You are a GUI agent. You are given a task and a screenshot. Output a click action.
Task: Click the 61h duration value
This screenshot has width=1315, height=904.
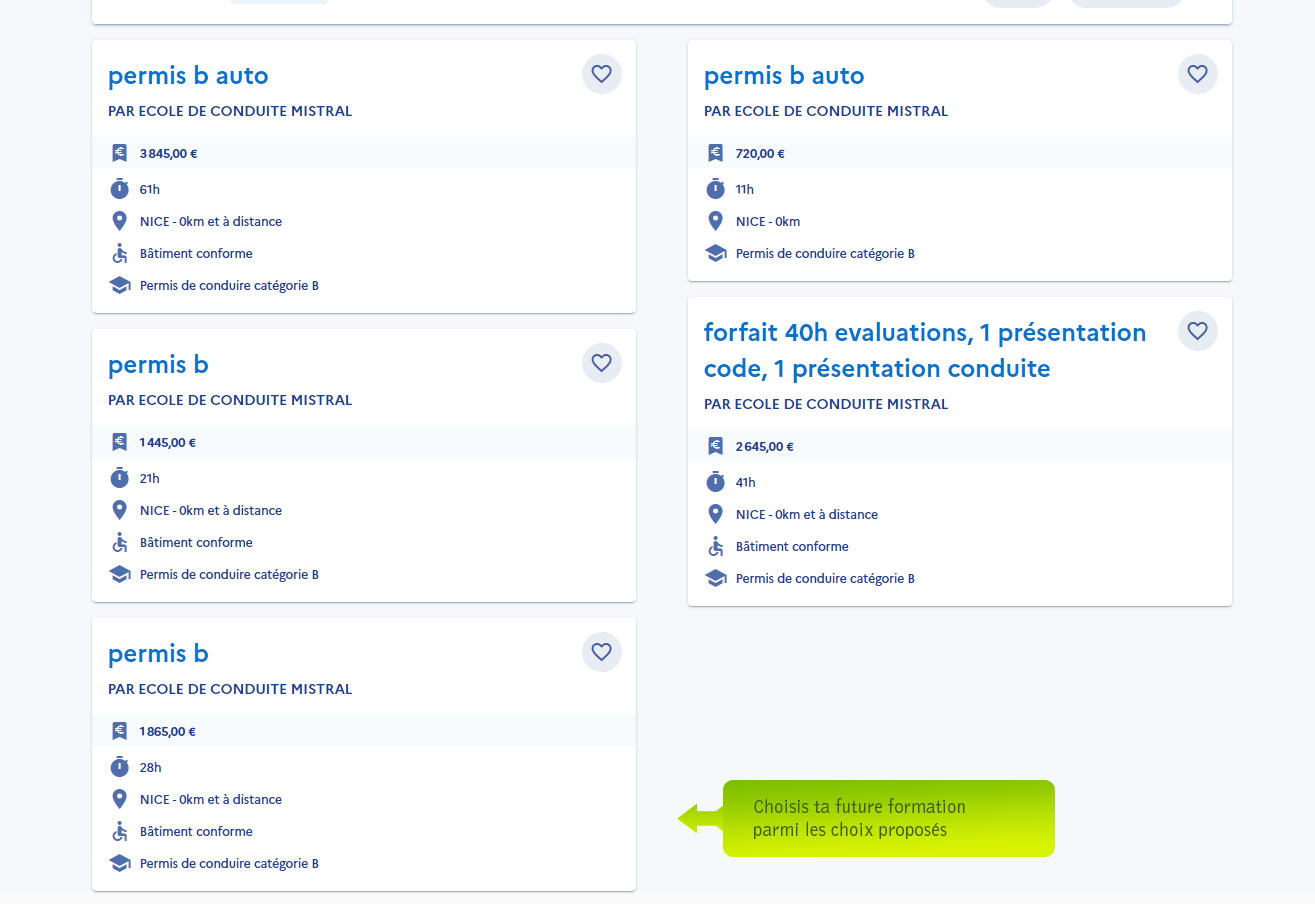pyautogui.click(x=150, y=189)
